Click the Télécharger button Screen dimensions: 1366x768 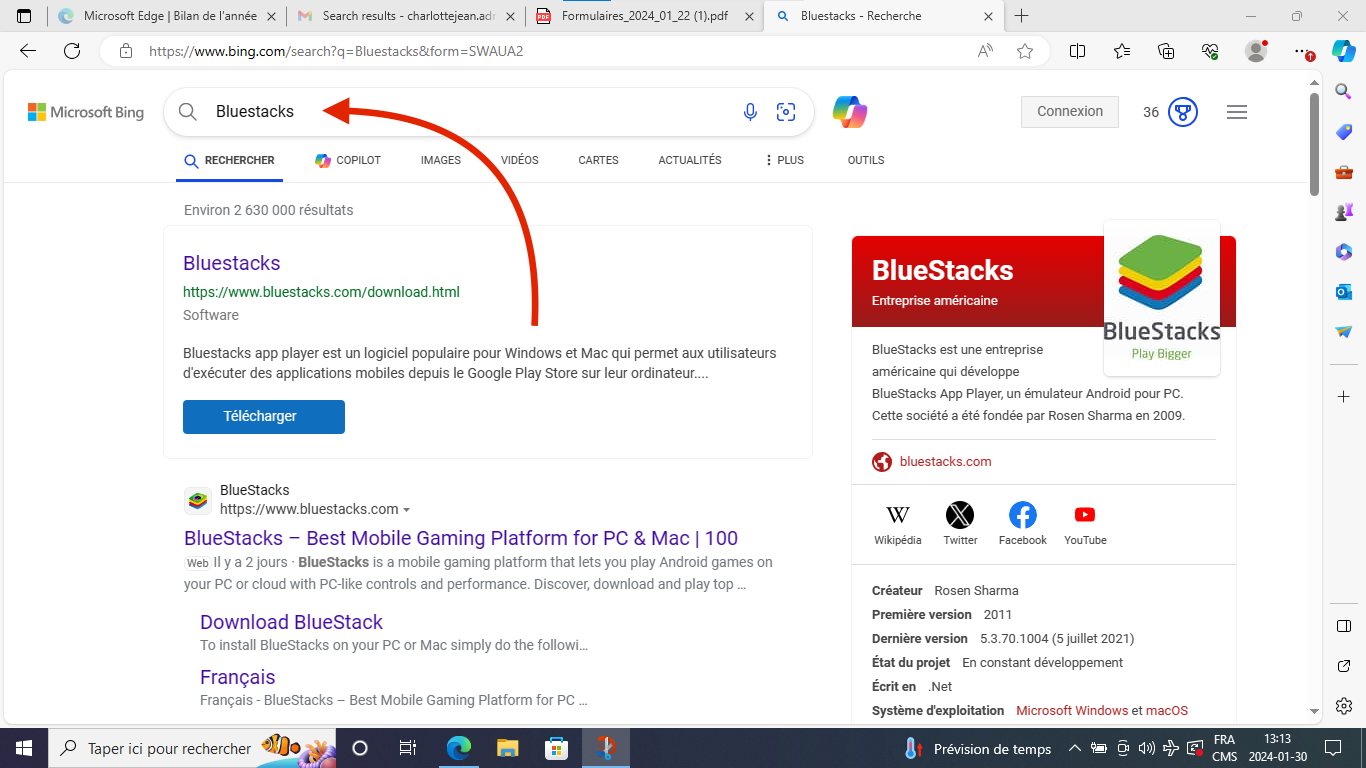[264, 417]
